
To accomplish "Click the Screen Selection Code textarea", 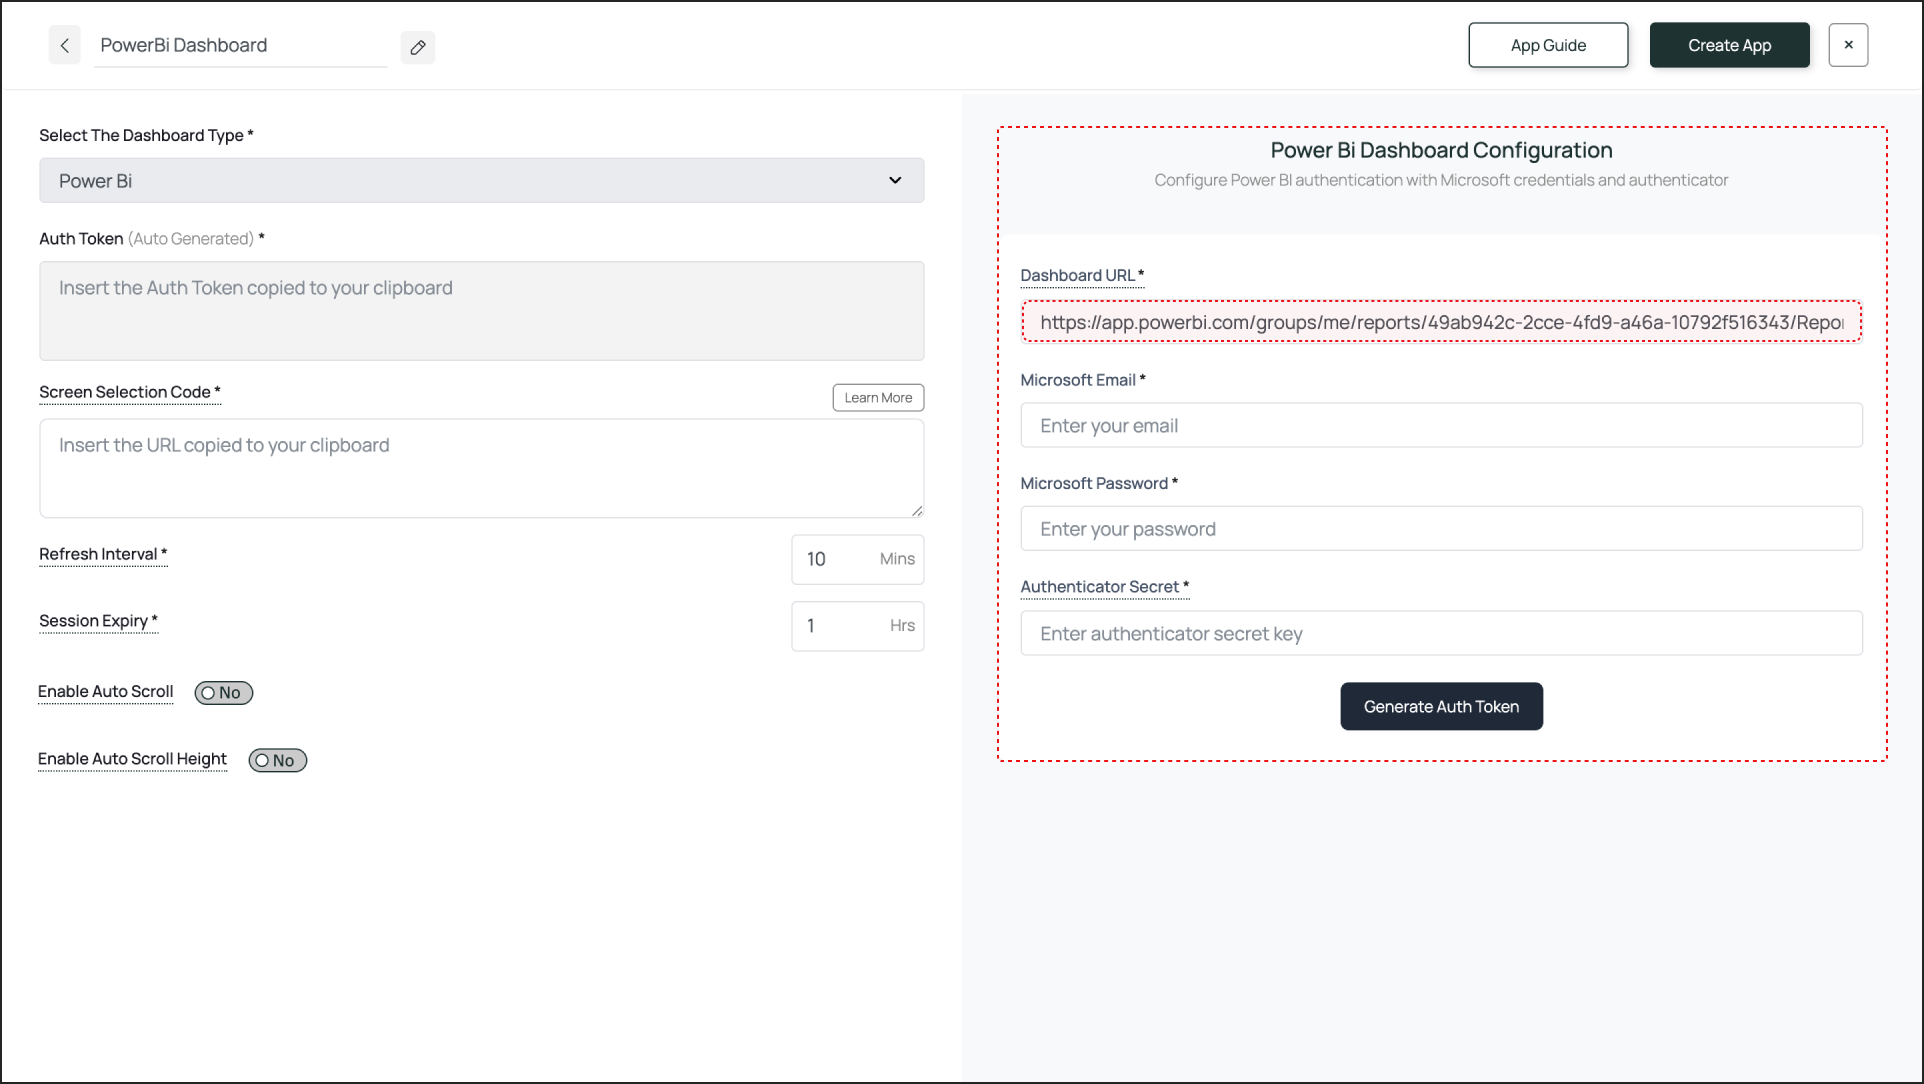I will 481,468.
